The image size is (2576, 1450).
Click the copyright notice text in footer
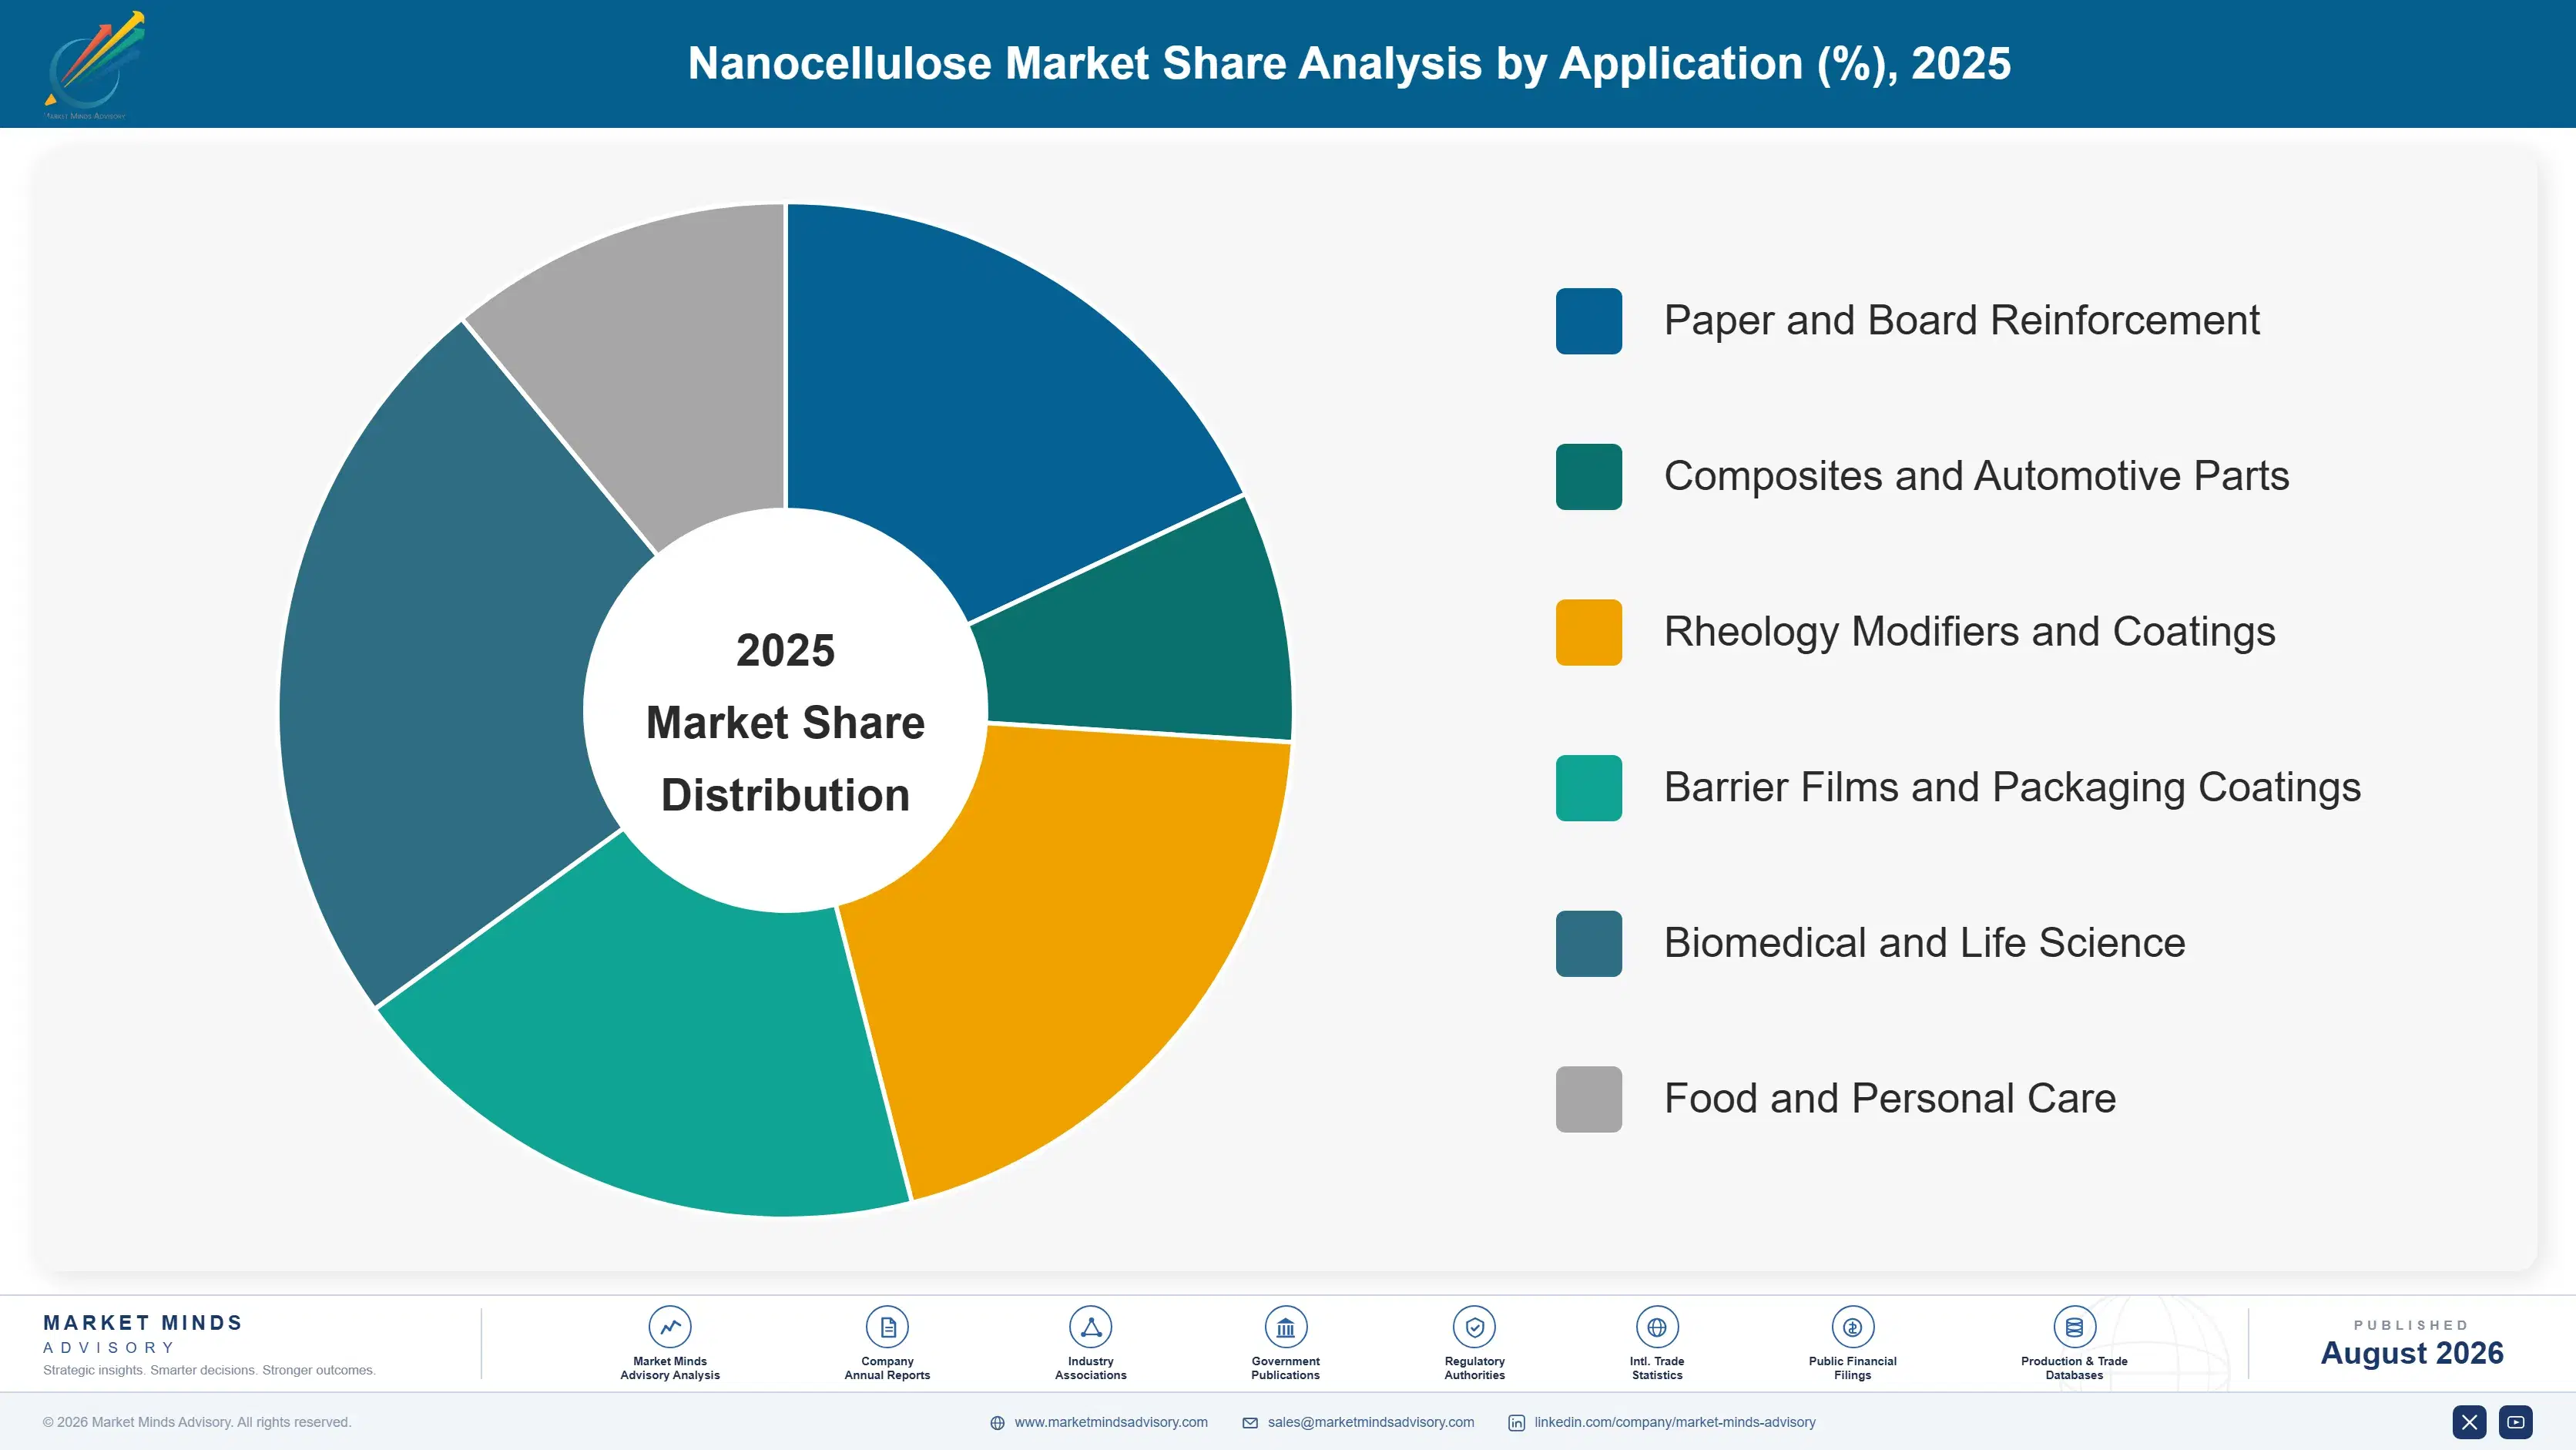pyautogui.click(x=197, y=1422)
